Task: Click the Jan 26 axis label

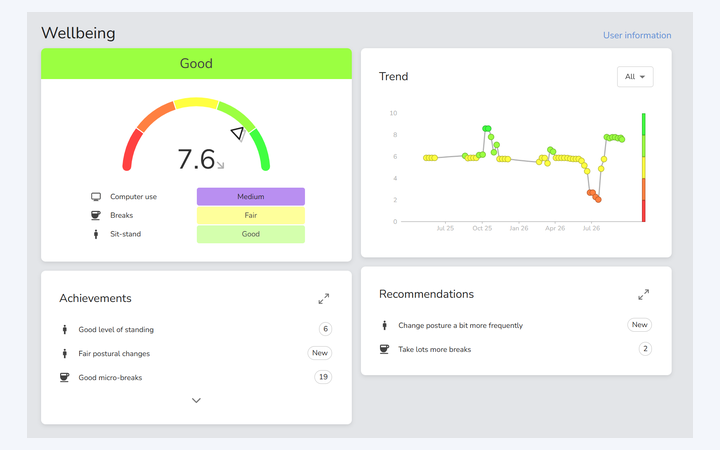Action: point(519,228)
